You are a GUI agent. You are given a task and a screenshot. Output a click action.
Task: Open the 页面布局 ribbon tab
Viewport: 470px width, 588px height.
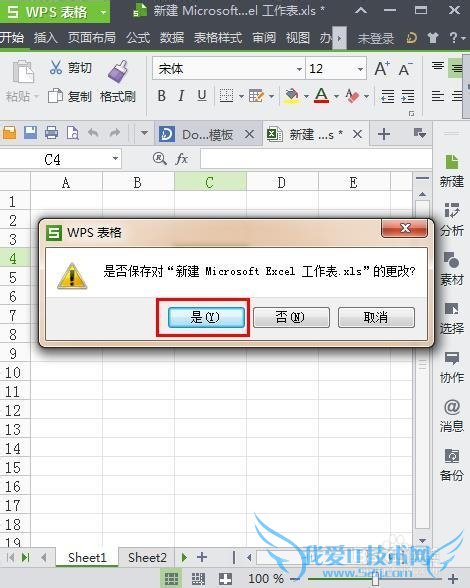pyautogui.click(x=92, y=38)
